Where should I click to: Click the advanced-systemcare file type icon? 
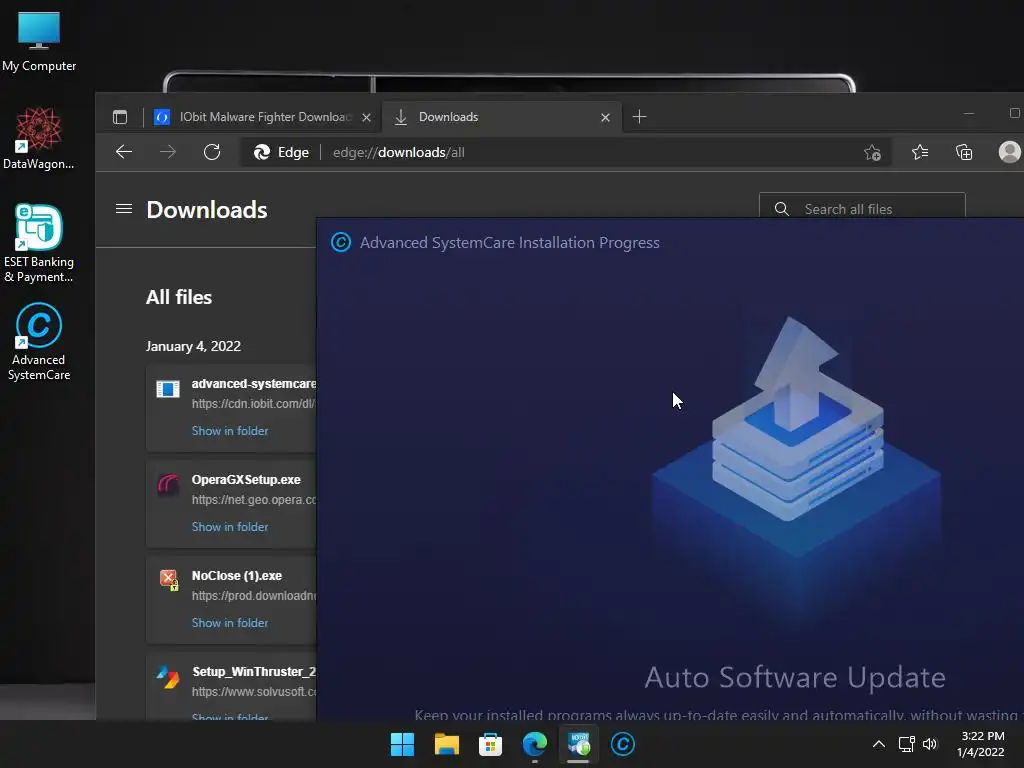[168, 389]
